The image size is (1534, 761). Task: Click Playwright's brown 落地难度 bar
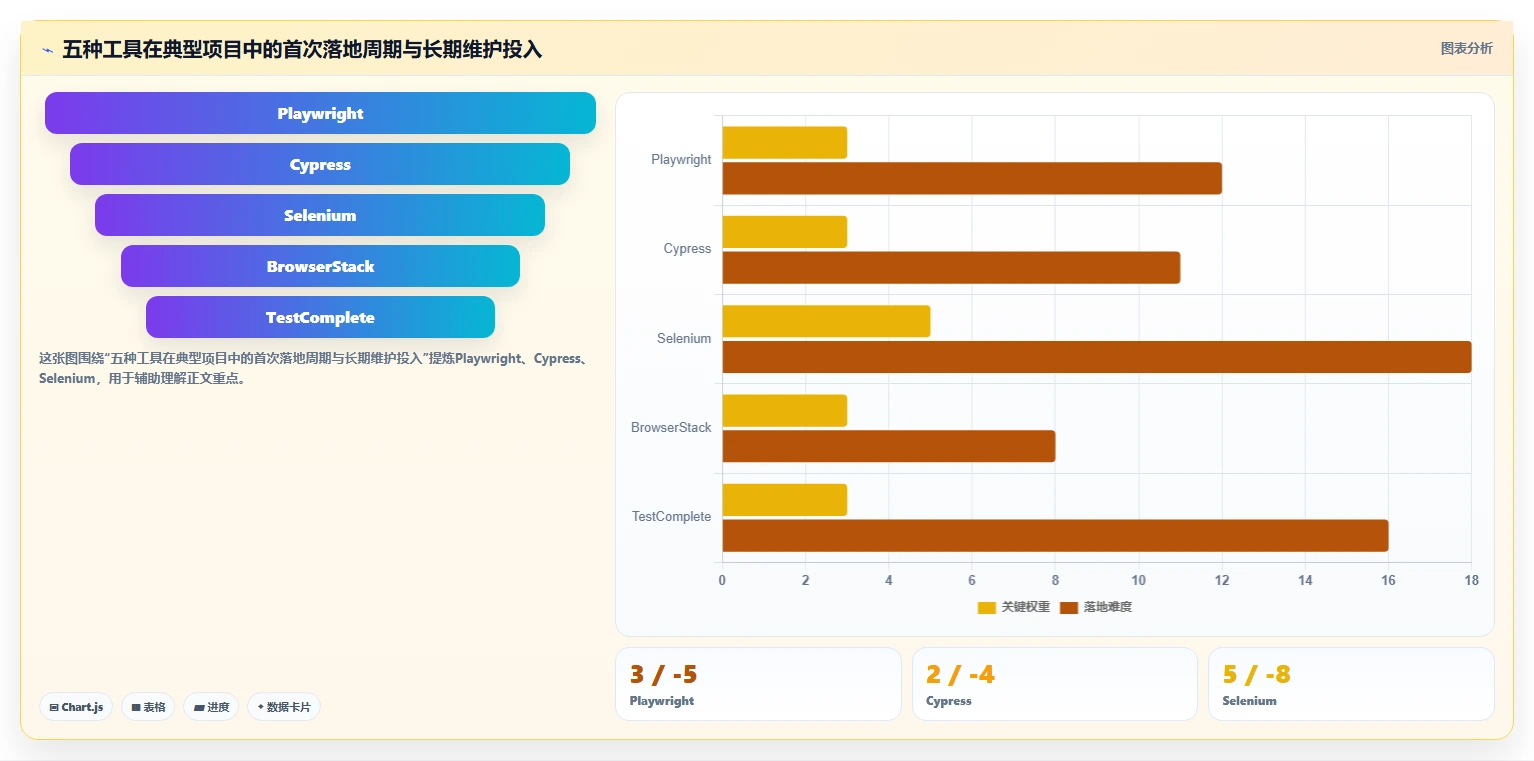coord(972,178)
